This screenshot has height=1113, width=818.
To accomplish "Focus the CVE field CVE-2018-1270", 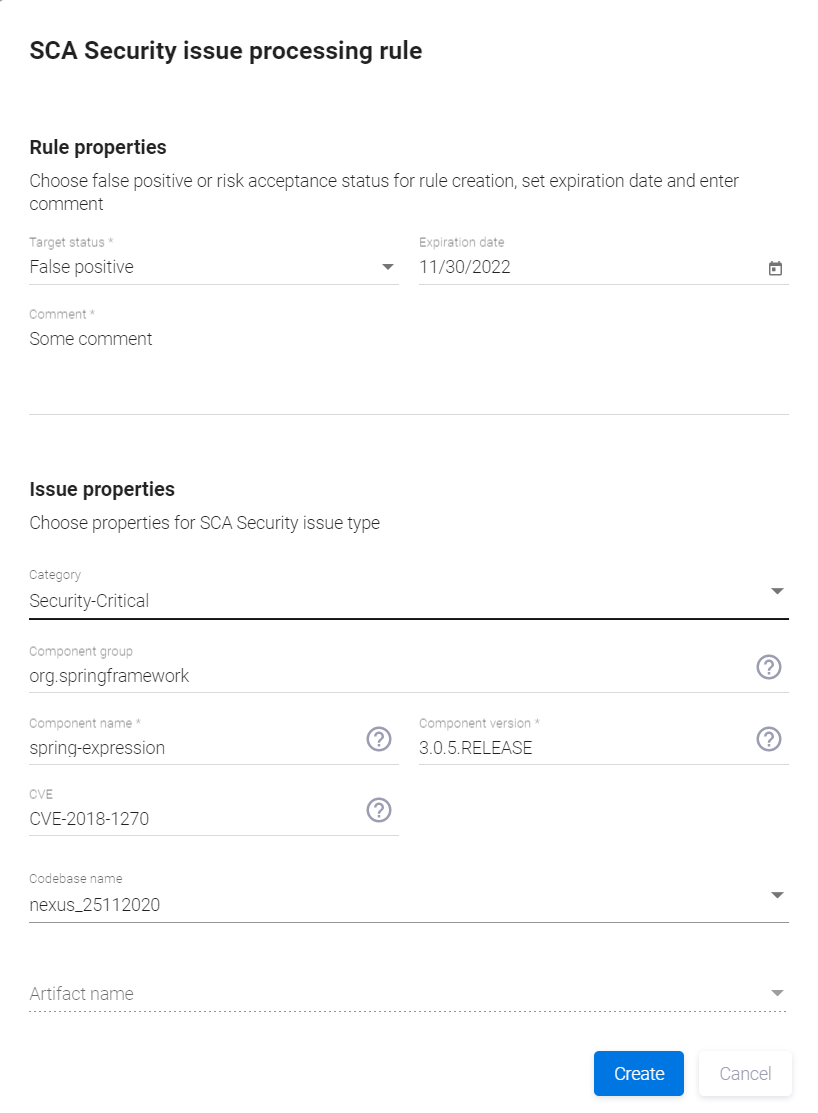I will 190,820.
